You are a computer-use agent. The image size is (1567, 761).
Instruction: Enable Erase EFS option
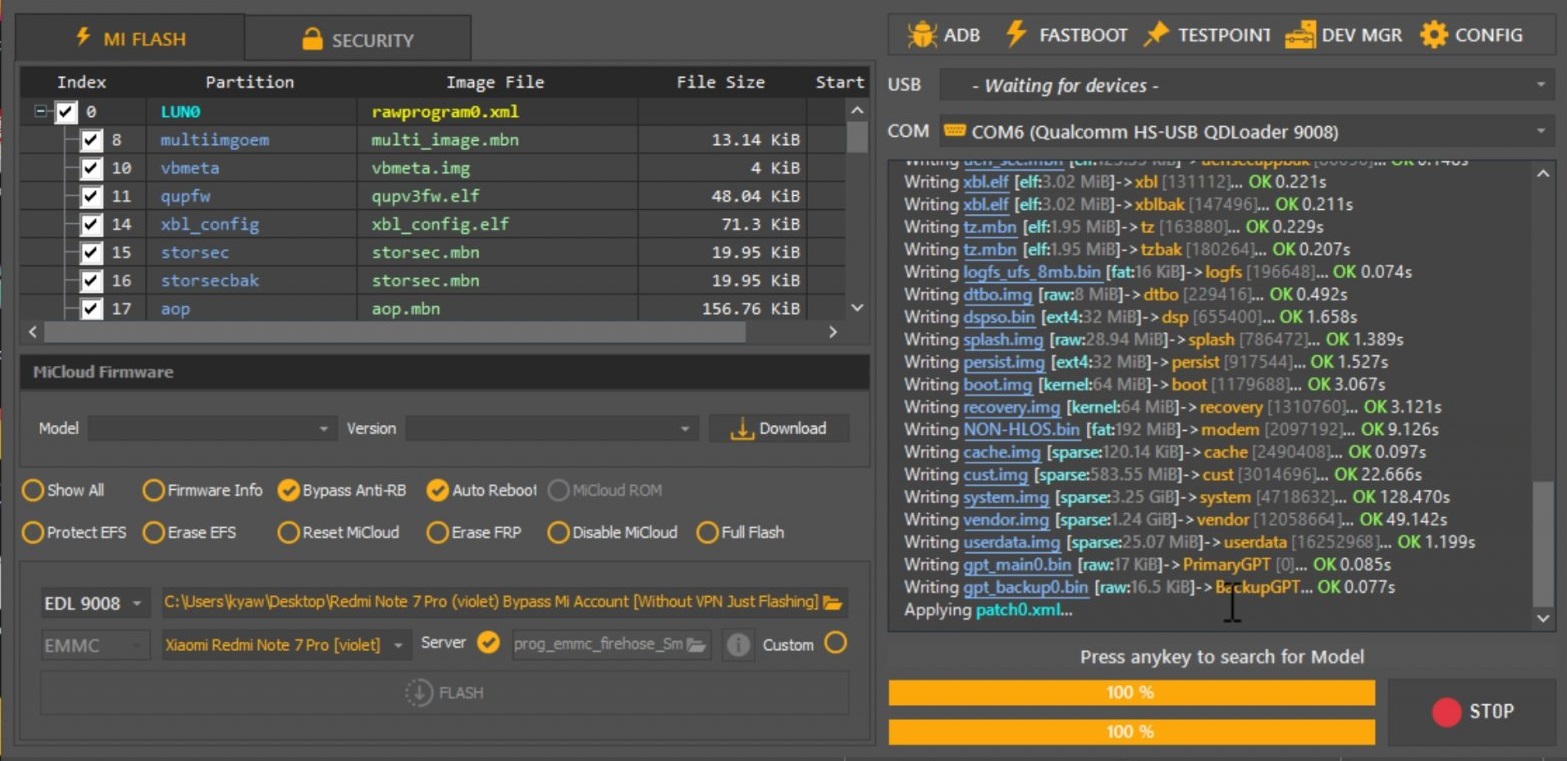pyautogui.click(x=153, y=532)
